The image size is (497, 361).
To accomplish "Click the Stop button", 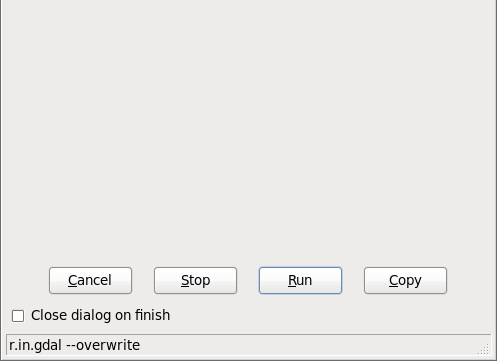I will 195,280.
